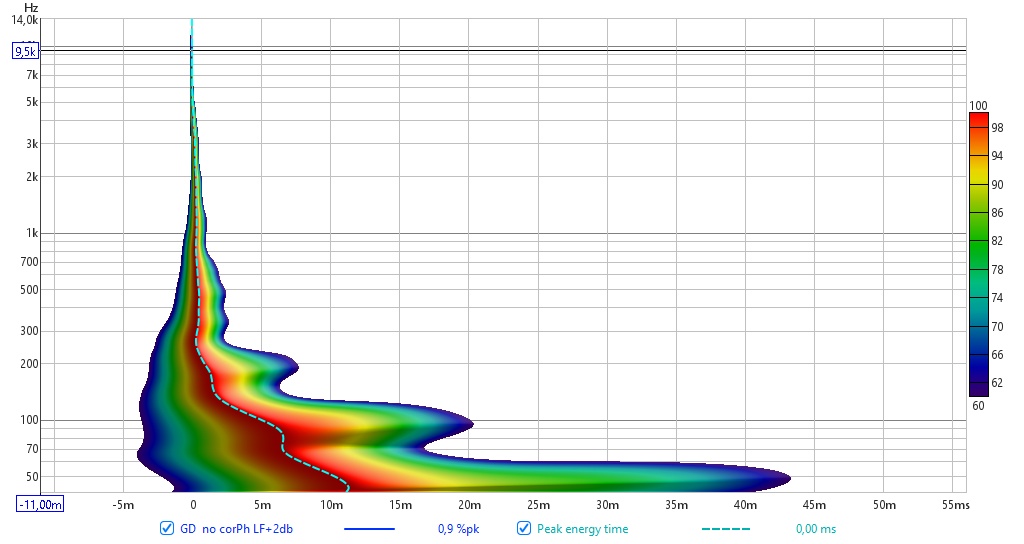Click the 74 label on color scale
1024x544 pixels.
tap(997, 298)
